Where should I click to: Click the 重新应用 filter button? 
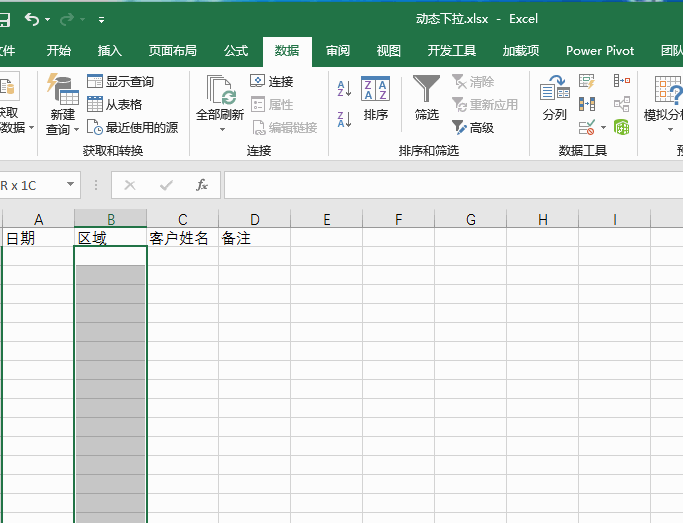[485, 105]
